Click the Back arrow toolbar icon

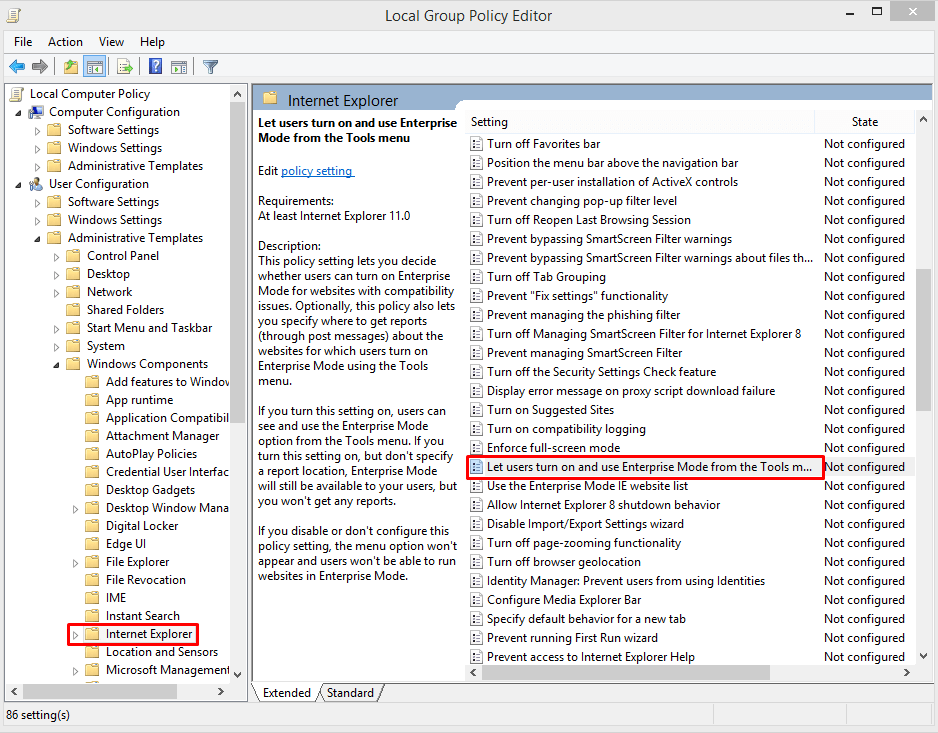pyautogui.click(x=17, y=66)
